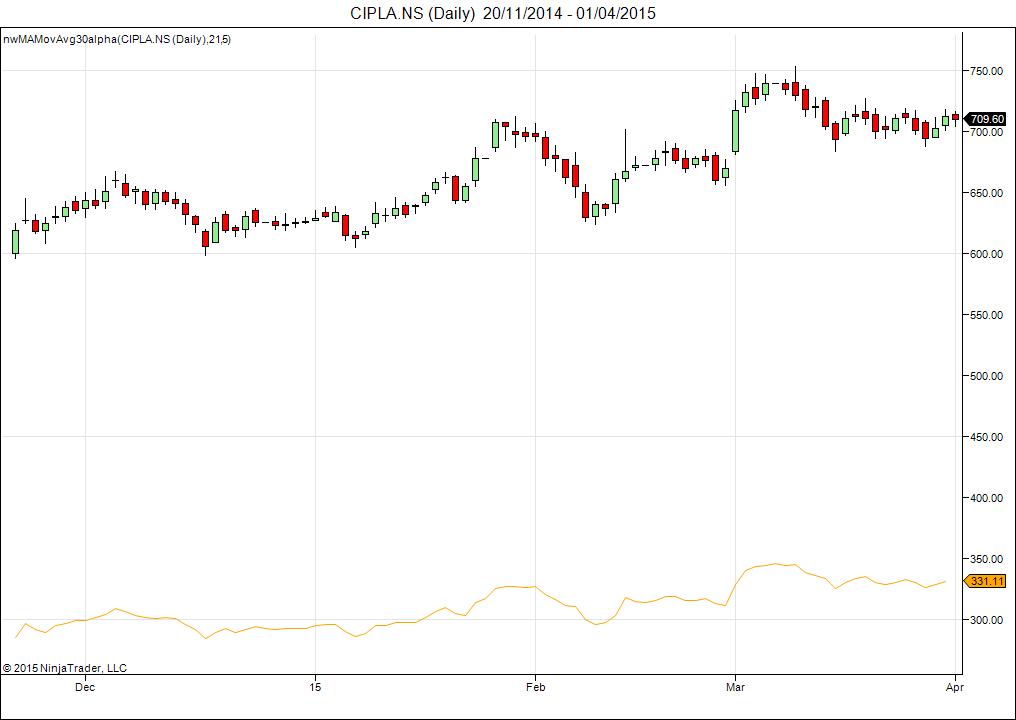Click the 500.00 price axis label
The height and width of the screenshot is (720, 1016).
pyautogui.click(x=986, y=376)
